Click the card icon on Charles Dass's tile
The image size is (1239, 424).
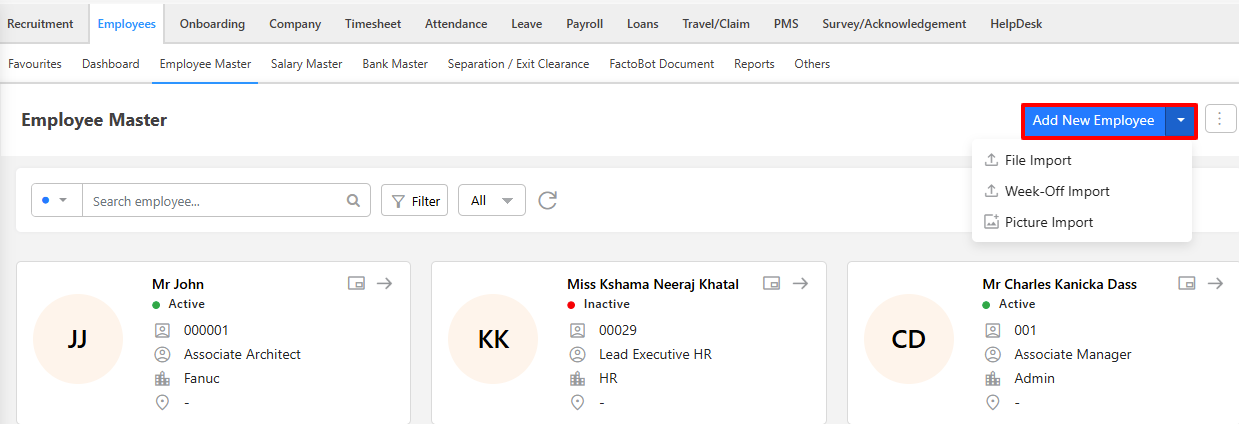(1187, 284)
